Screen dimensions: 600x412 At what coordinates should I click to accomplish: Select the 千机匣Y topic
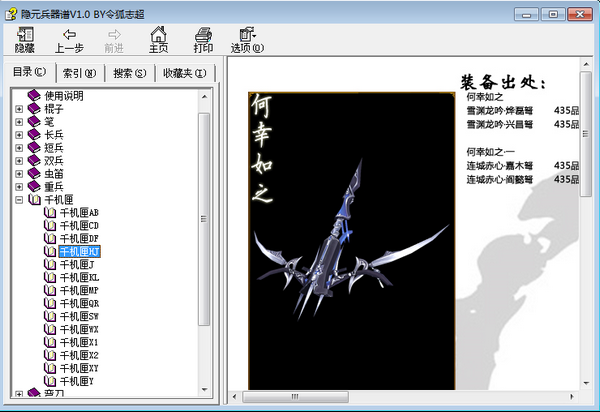click(77, 382)
